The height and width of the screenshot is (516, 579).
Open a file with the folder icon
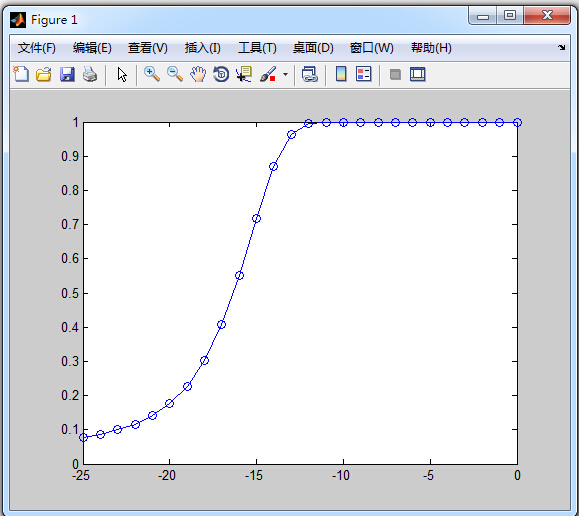coord(44,74)
